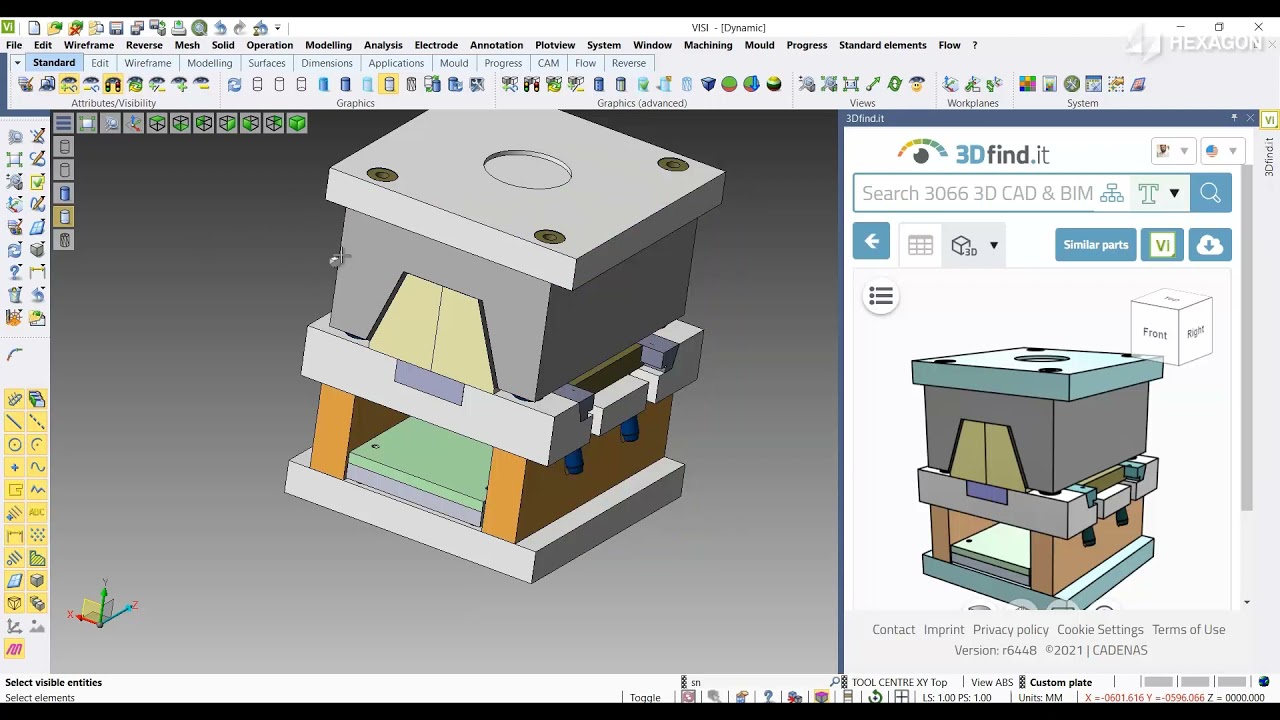Image resolution: width=1280 pixels, height=720 pixels.
Task: Open the Contact link
Action: [893, 629]
